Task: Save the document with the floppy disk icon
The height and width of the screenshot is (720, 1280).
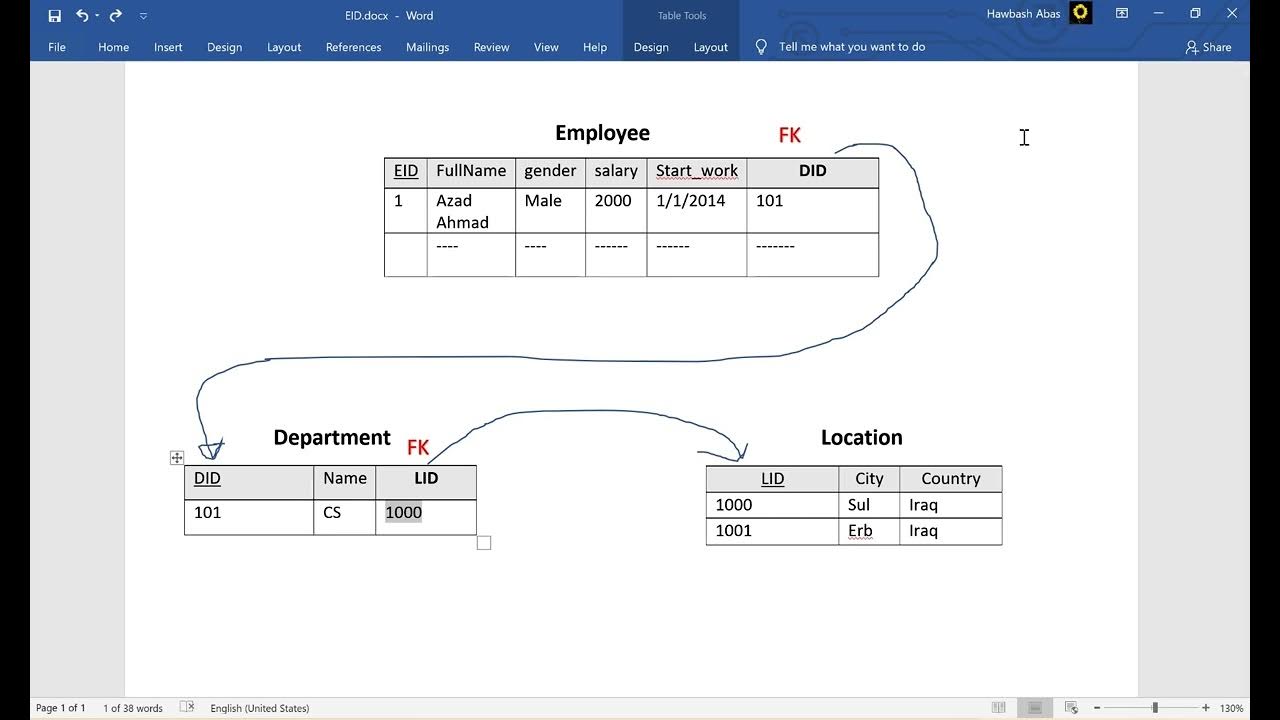Action: coord(54,15)
